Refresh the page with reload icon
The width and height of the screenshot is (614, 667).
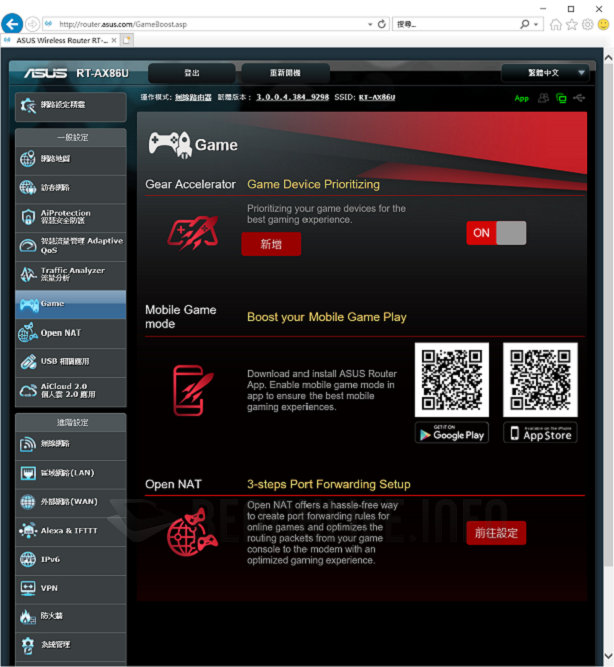(382, 24)
